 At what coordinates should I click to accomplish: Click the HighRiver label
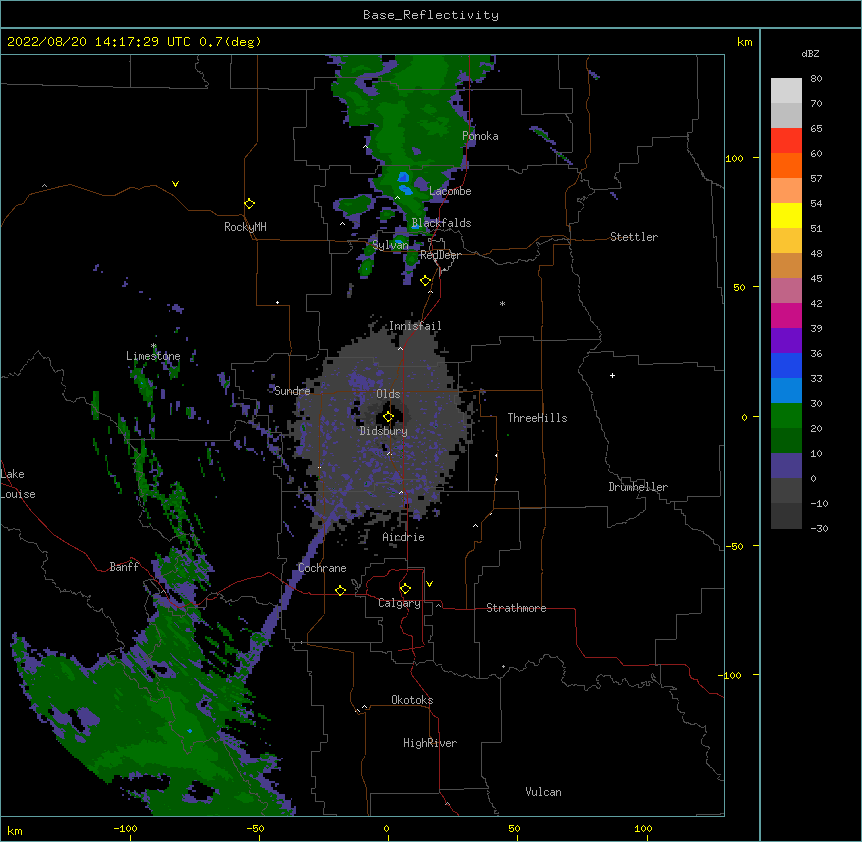coord(430,743)
